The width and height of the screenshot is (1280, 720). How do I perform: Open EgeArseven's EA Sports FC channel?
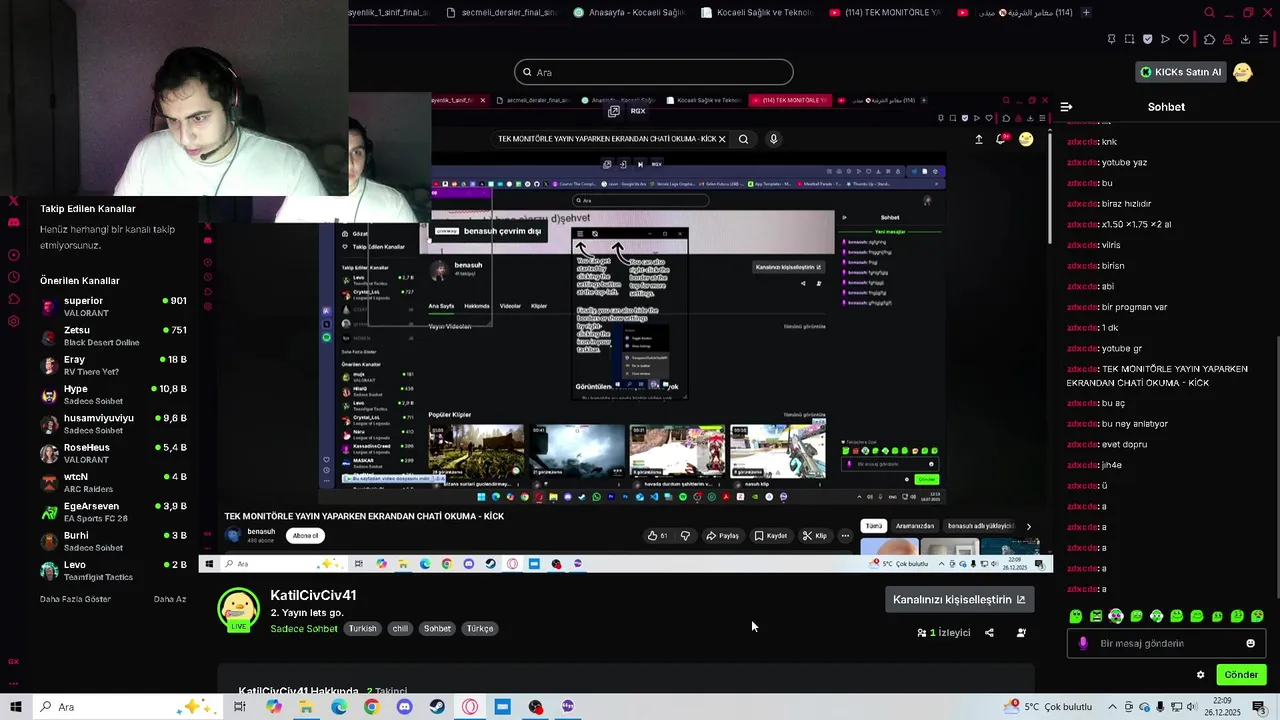click(x=113, y=512)
